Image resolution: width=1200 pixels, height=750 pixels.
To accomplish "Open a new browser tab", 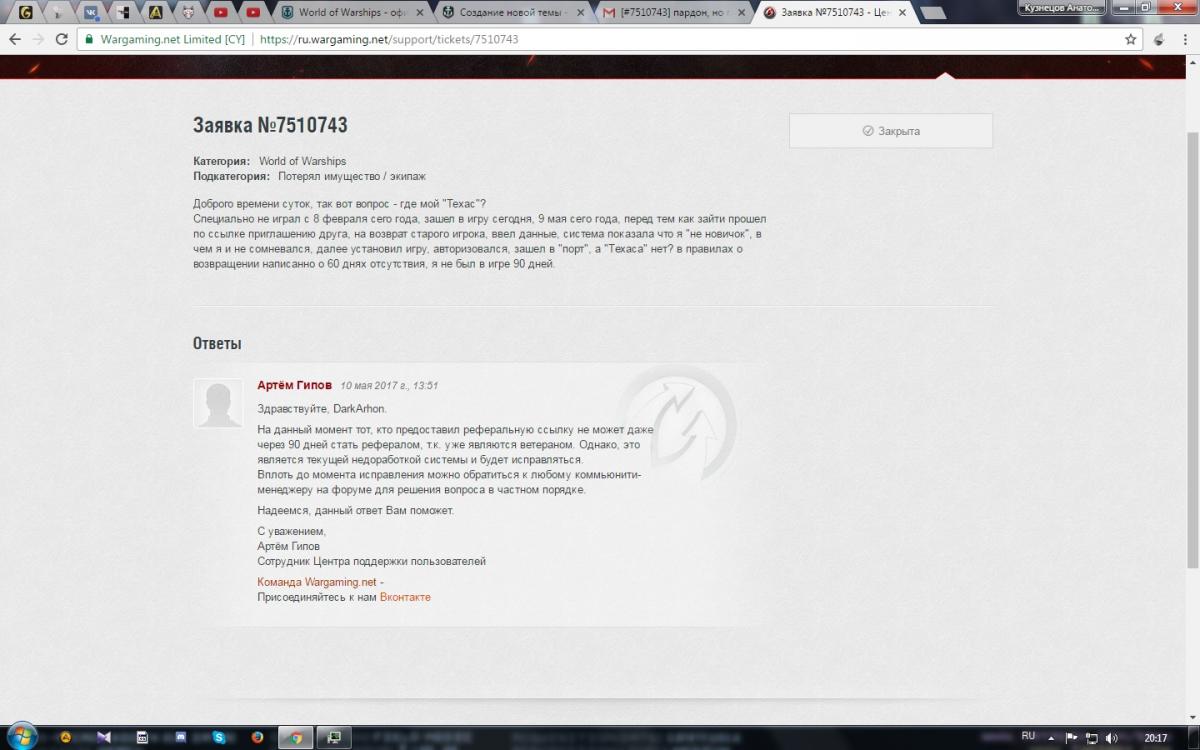I will coord(933,13).
